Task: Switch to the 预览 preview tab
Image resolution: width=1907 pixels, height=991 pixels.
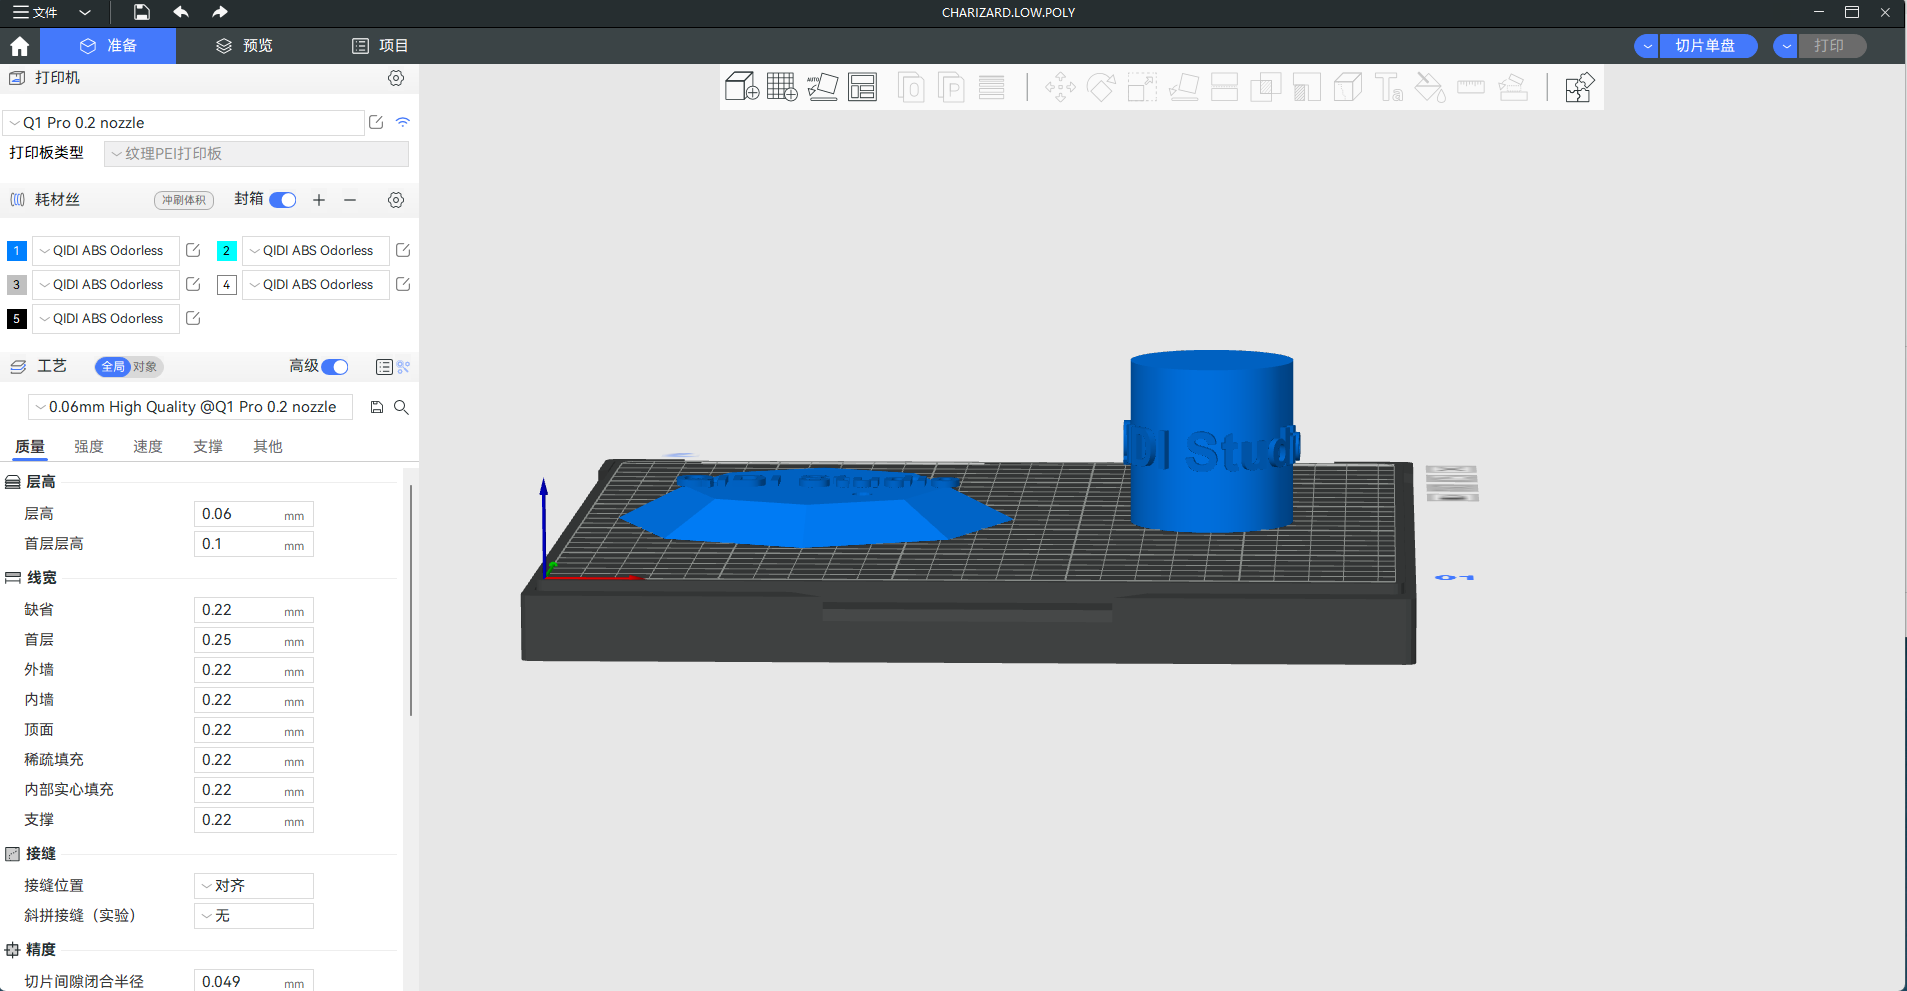Action: (244, 46)
